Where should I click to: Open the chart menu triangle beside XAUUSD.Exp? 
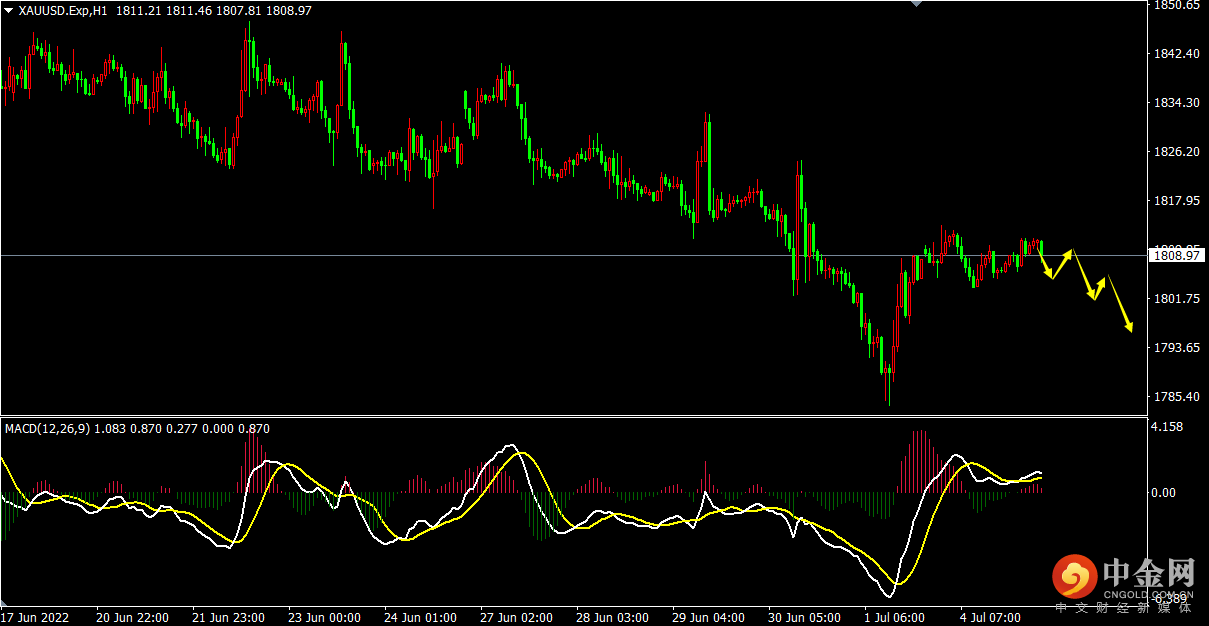pyautogui.click(x=9, y=10)
